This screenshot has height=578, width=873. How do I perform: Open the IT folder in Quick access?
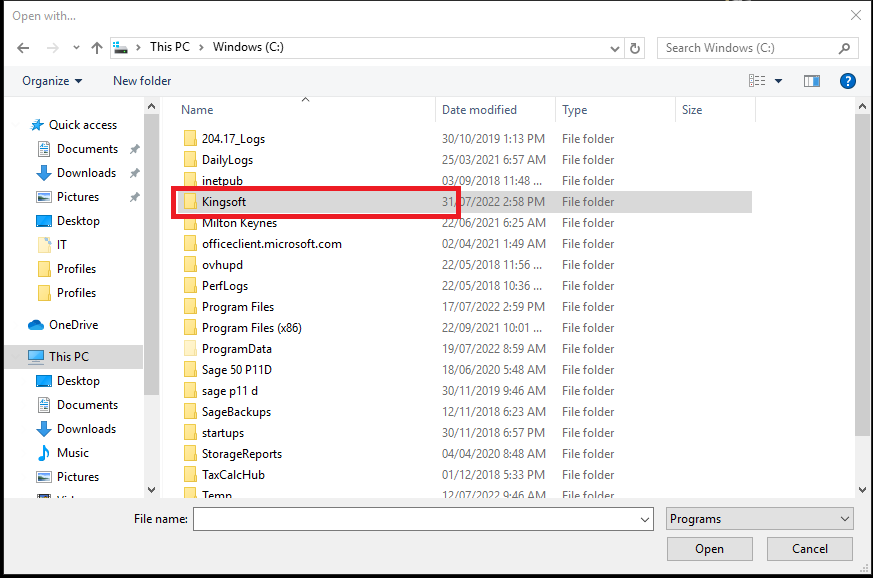tap(61, 244)
